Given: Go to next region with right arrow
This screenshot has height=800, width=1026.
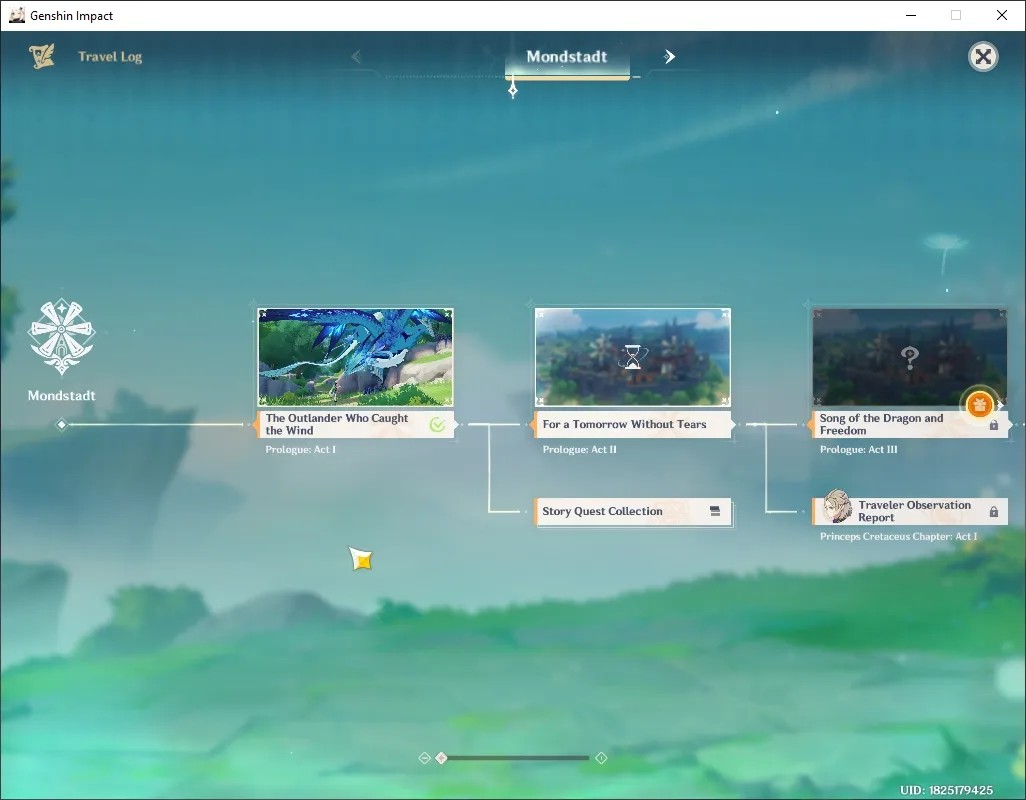Looking at the screenshot, I should pyautogui.click(x=669, y=57).
